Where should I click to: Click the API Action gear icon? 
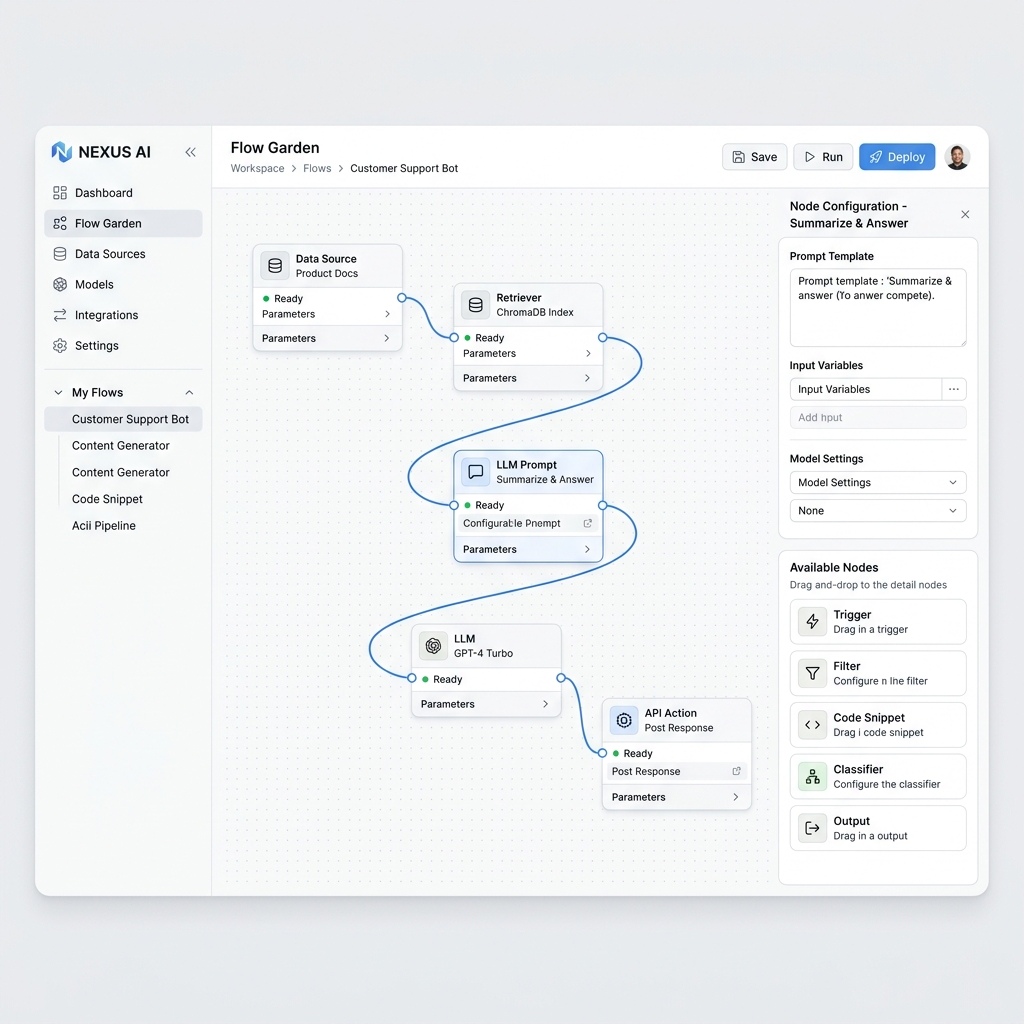[624, 720]
